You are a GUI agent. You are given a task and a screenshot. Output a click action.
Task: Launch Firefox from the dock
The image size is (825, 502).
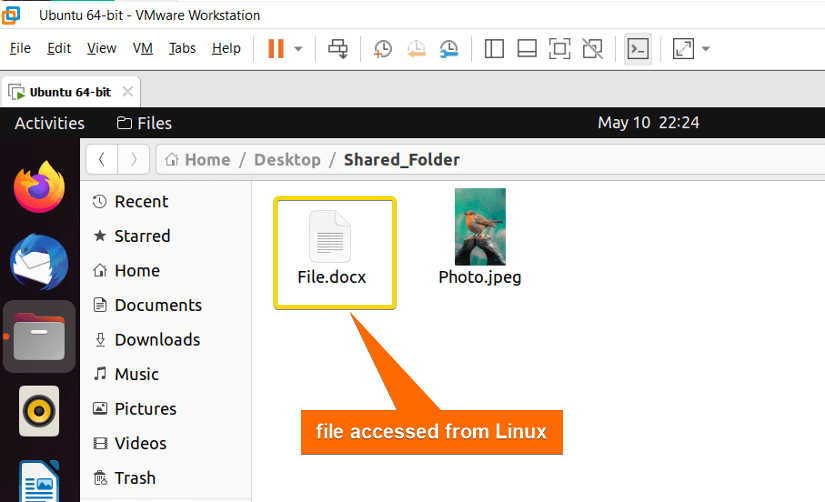coord(39,187)
